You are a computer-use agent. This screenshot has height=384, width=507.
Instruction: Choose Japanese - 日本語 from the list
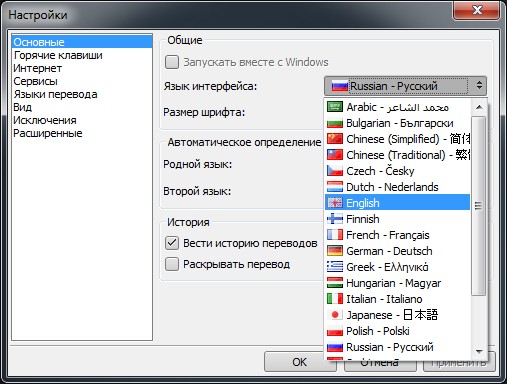pyautogui.click(x=397, y=315)
